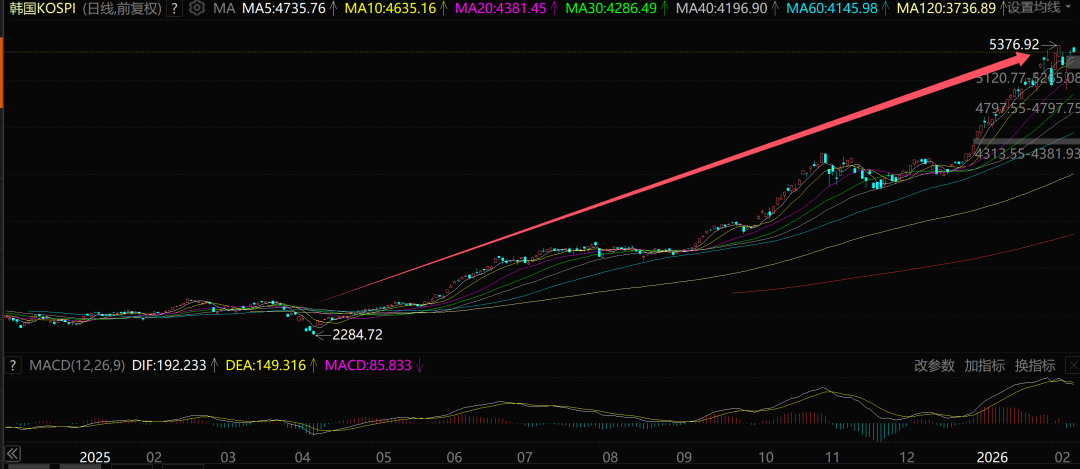Click the 12 month marker on time axis
This screenshot has height=469, width=1080.
tap(907, 457)
